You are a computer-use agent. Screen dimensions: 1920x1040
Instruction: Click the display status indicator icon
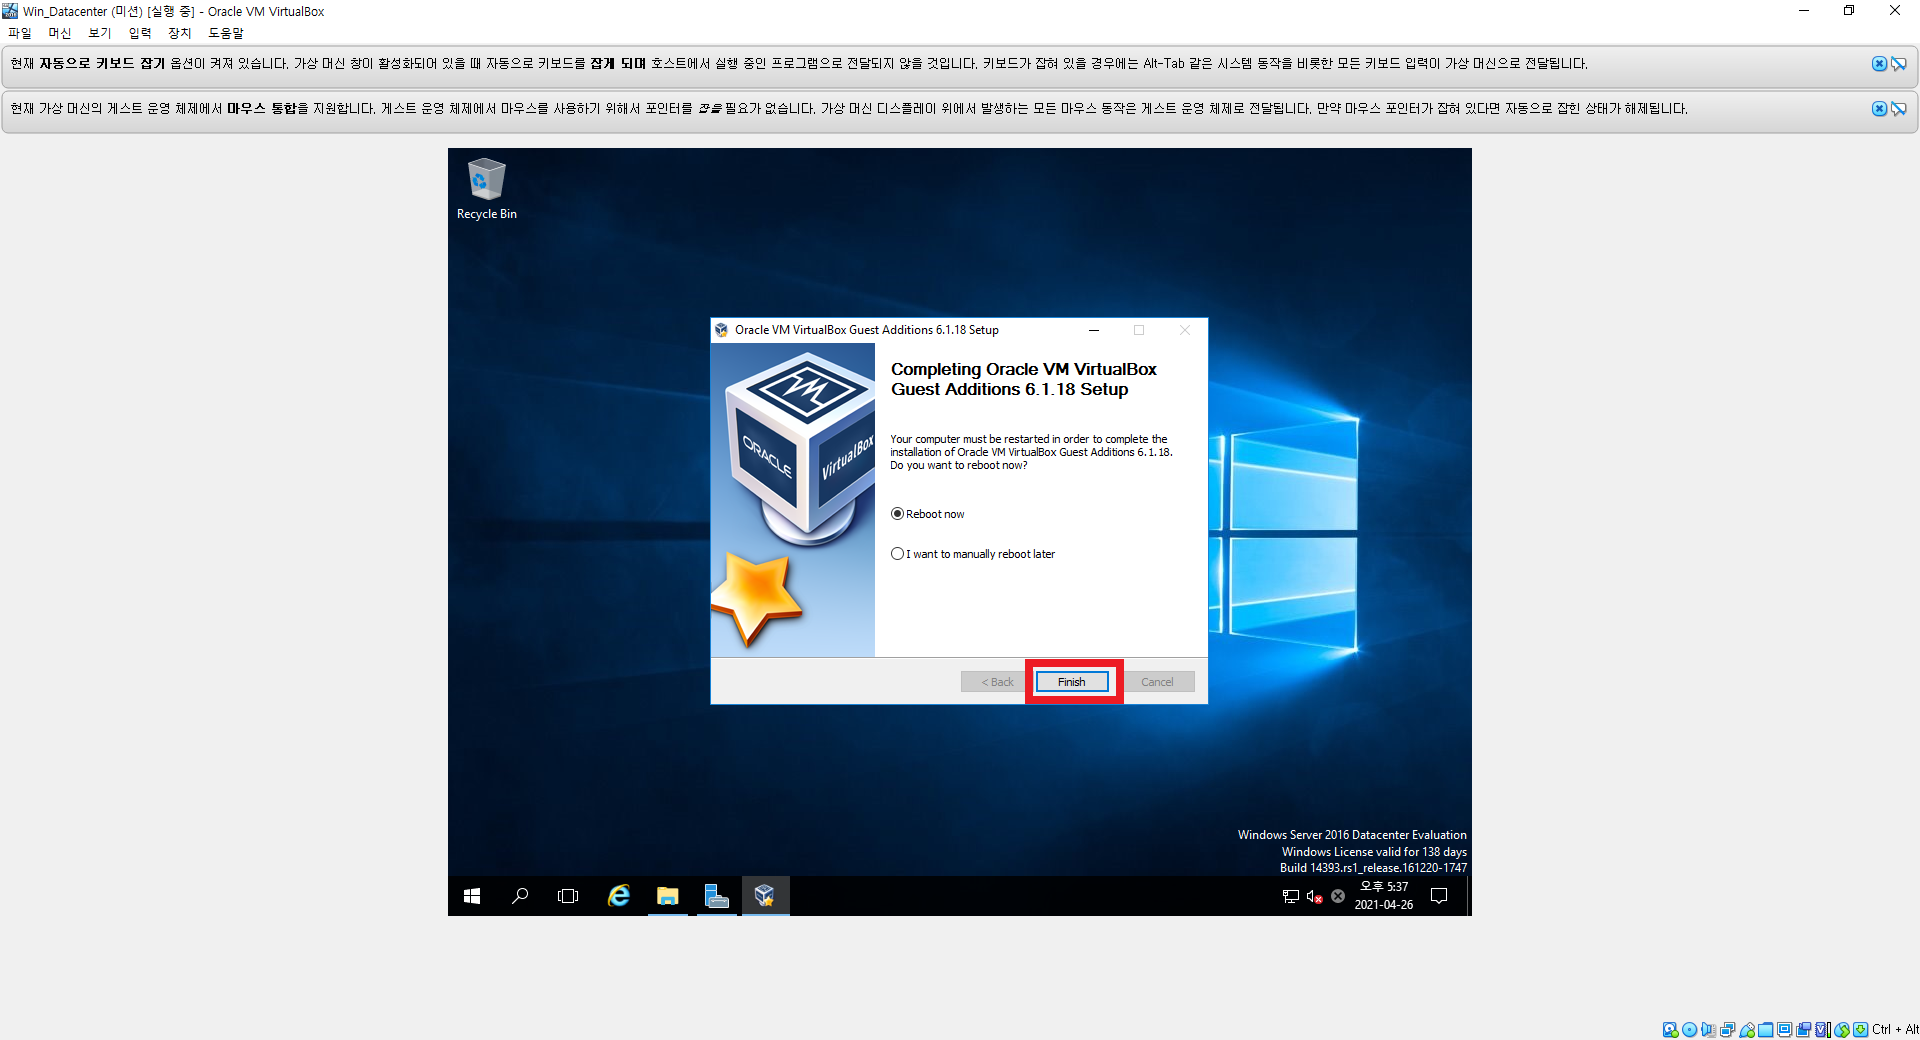click(1785, 1030)
